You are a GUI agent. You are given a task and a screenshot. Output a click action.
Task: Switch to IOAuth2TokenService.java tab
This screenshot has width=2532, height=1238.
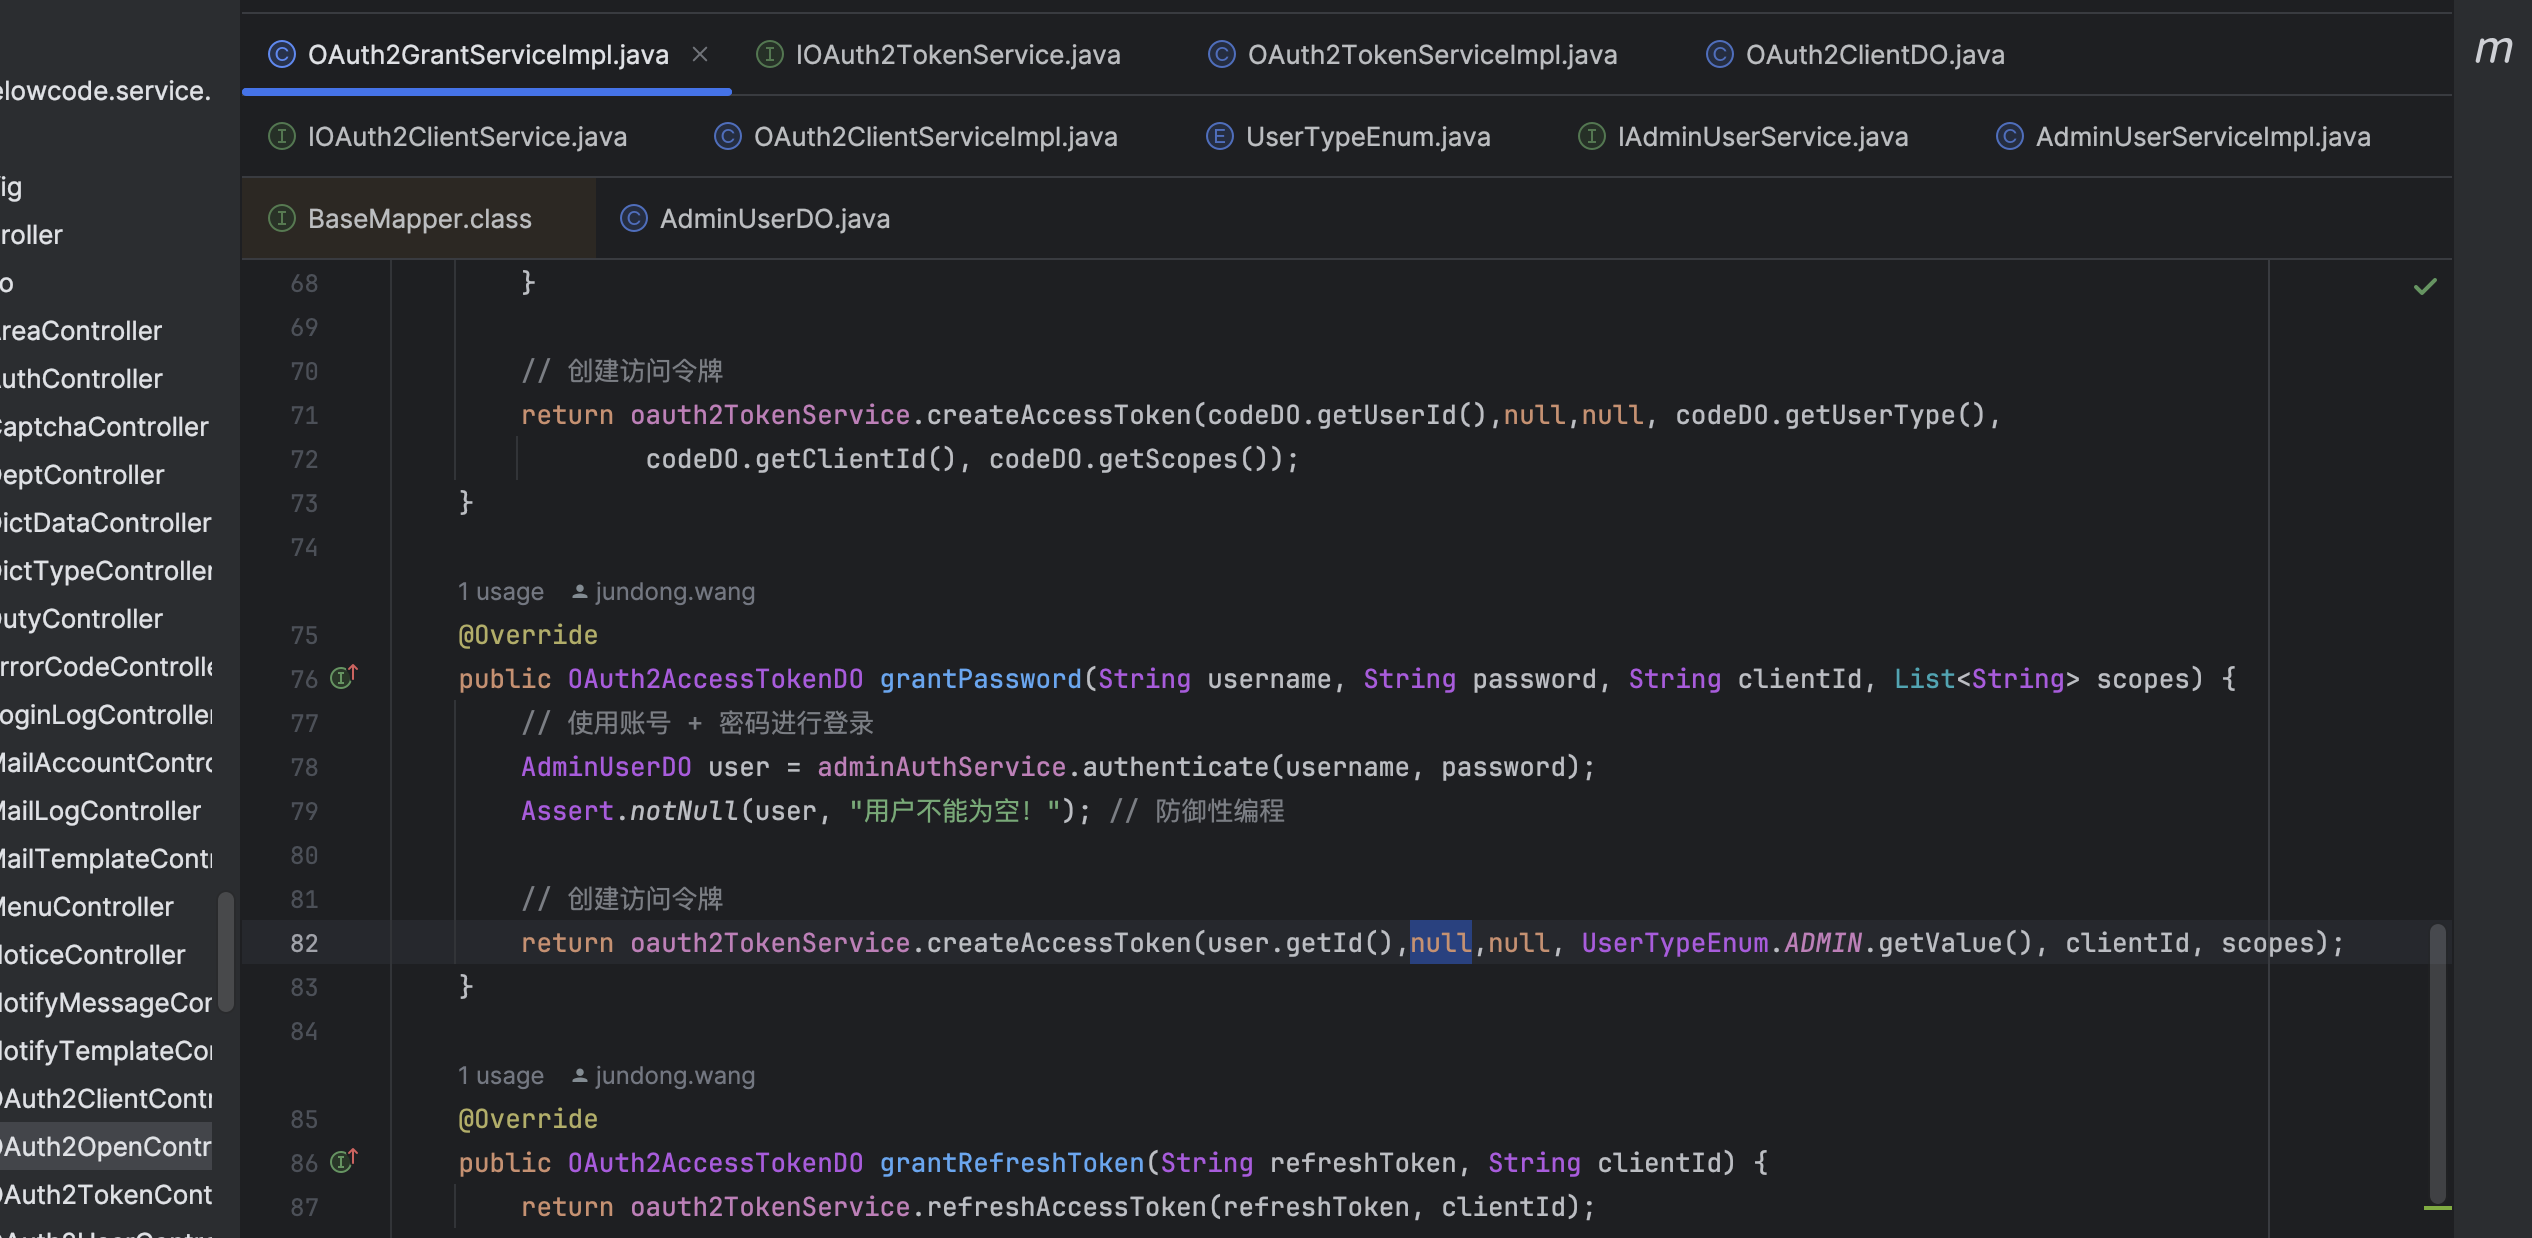pos(957,55)
